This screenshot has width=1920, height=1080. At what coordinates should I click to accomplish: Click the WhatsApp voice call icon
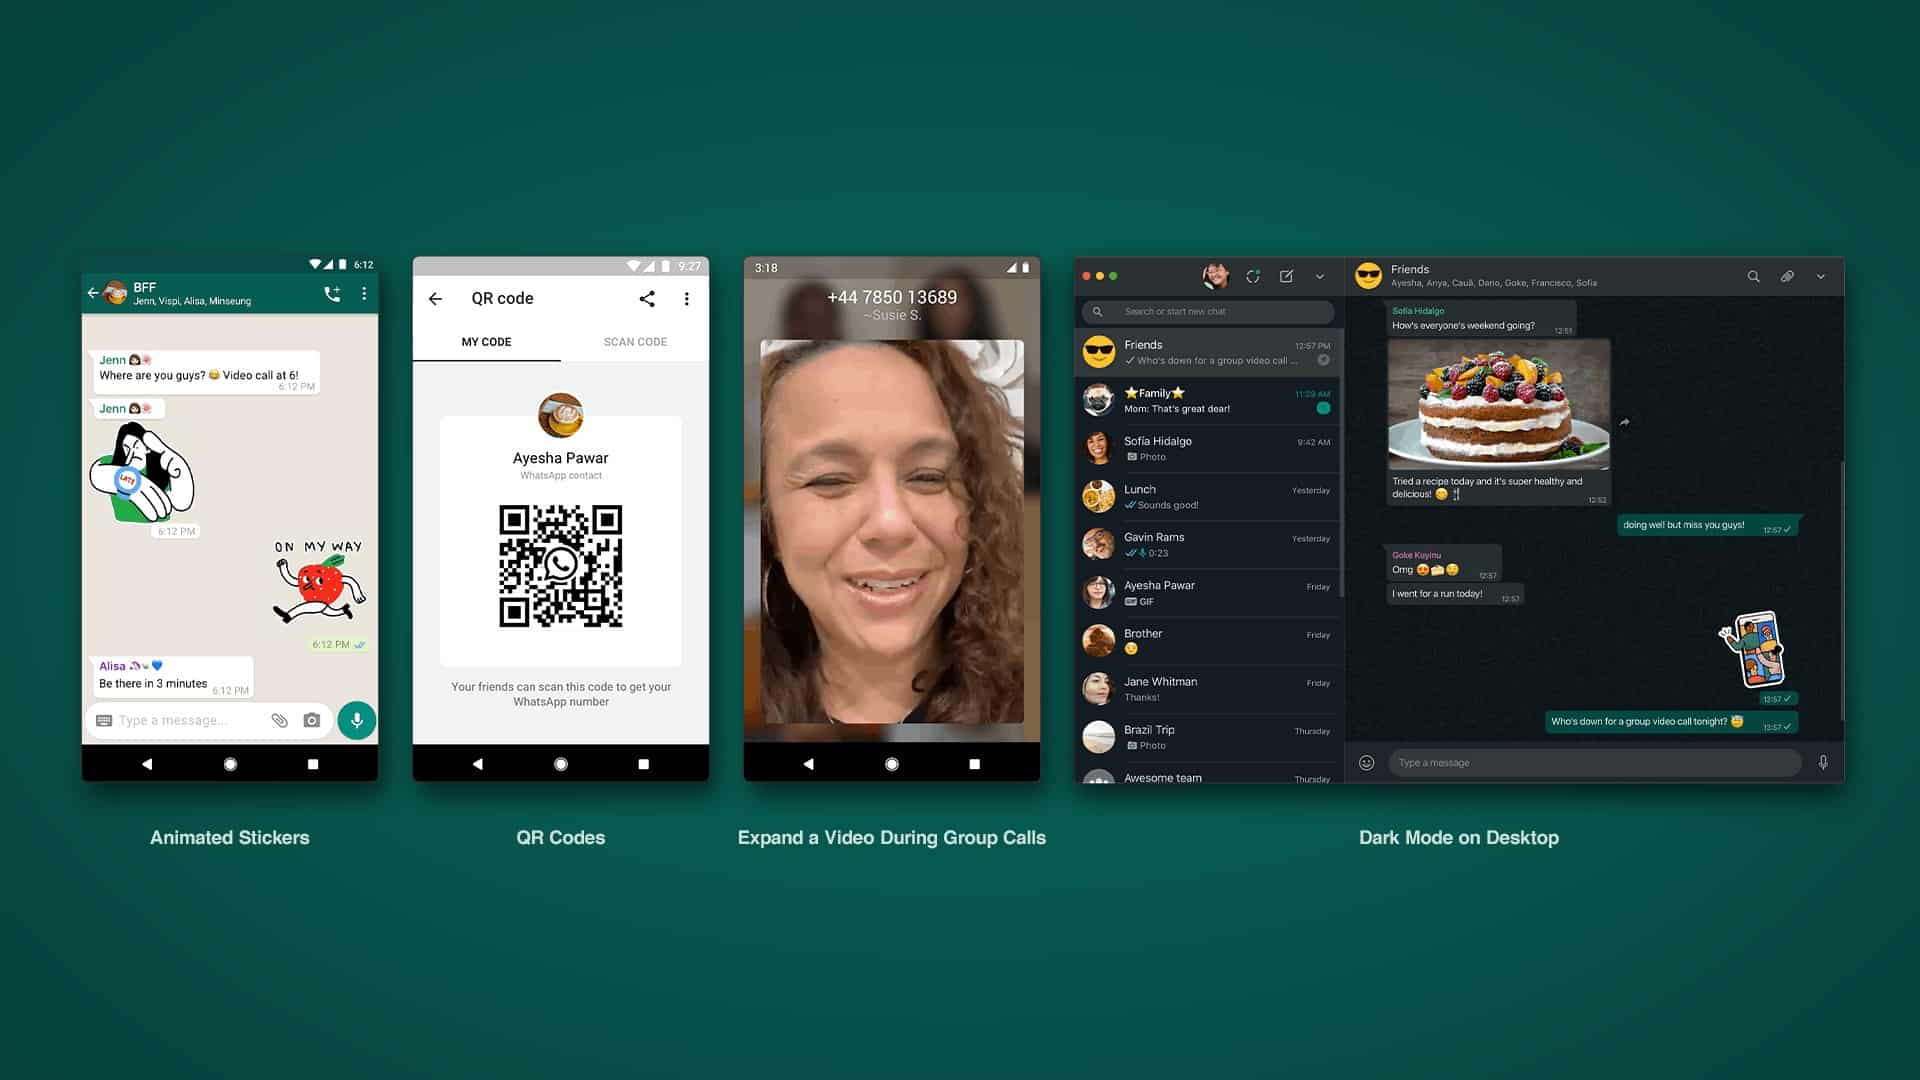click(x=334, y=293)
